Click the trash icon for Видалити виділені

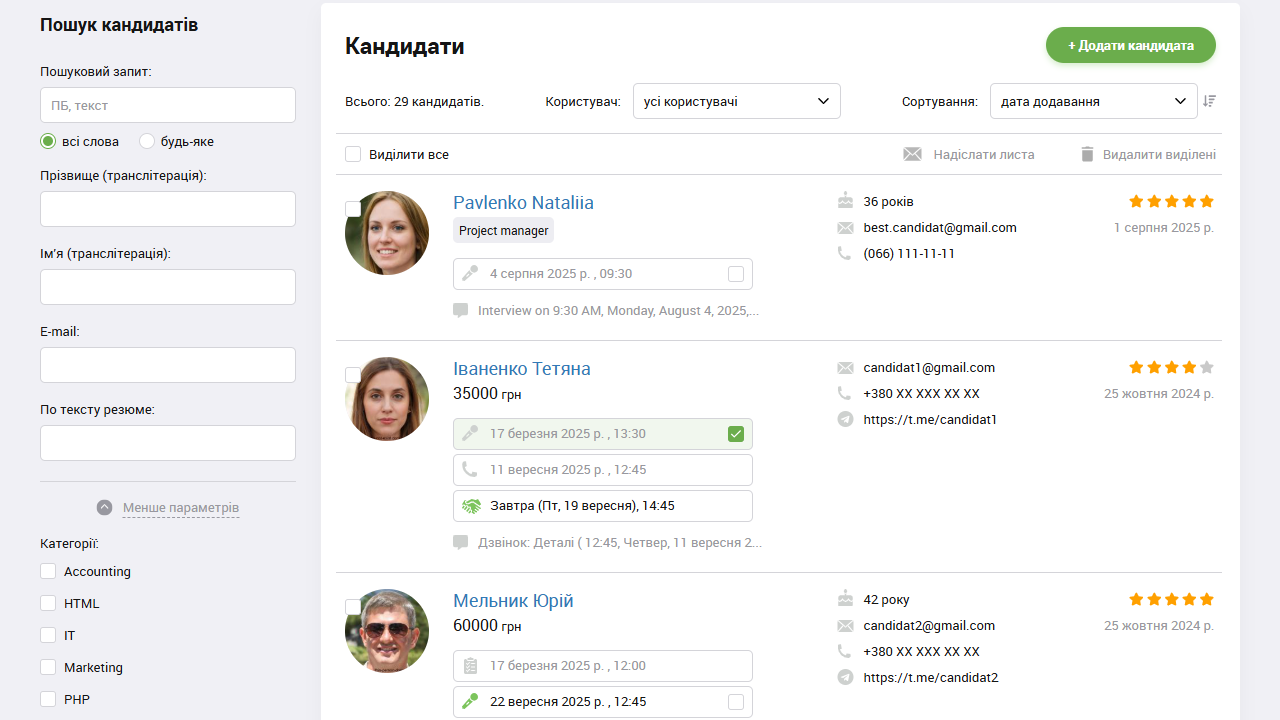[x=1088, y=155]
